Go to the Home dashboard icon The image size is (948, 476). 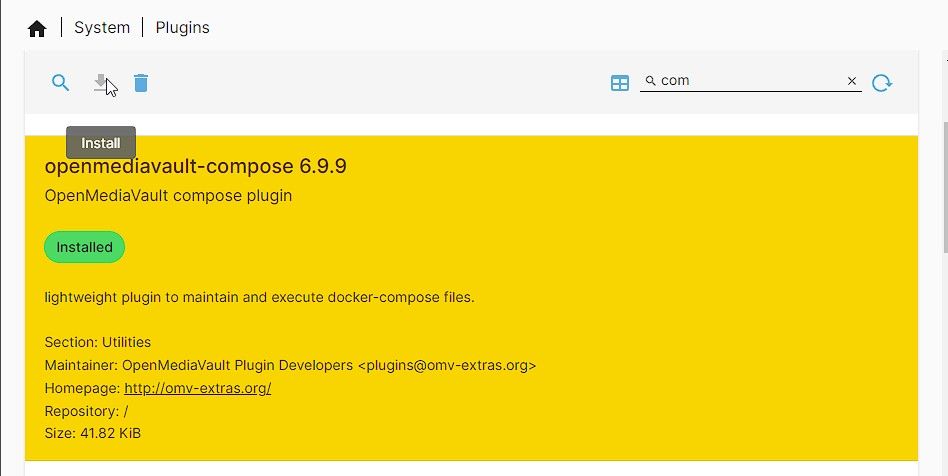[37, 28]
